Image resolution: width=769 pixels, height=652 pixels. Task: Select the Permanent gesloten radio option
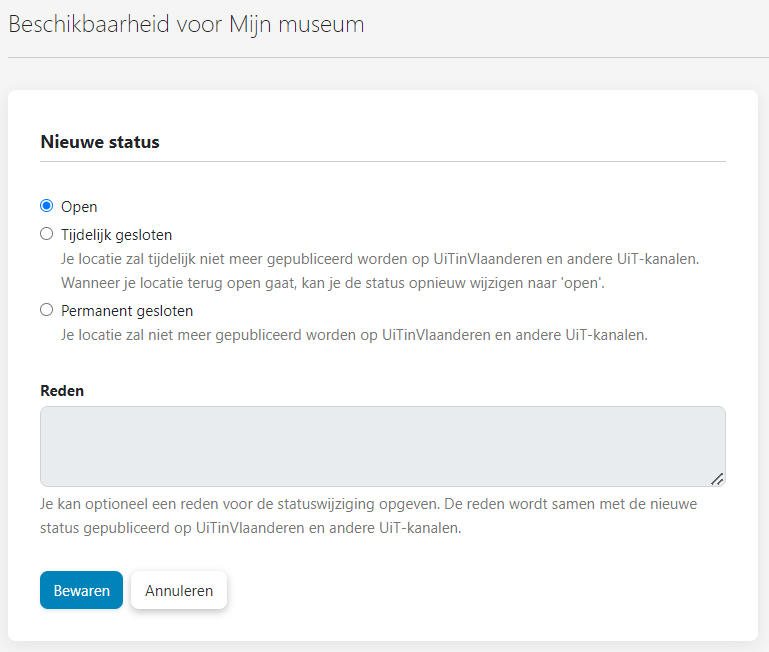pyautogui.click(x=47, y=310)
